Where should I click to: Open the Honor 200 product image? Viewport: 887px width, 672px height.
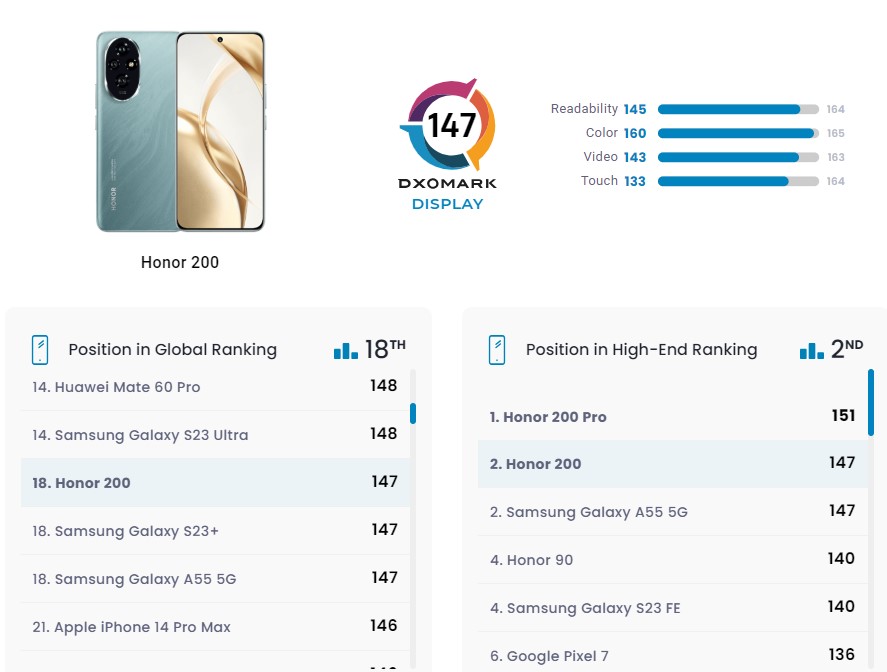click(180, 131)
